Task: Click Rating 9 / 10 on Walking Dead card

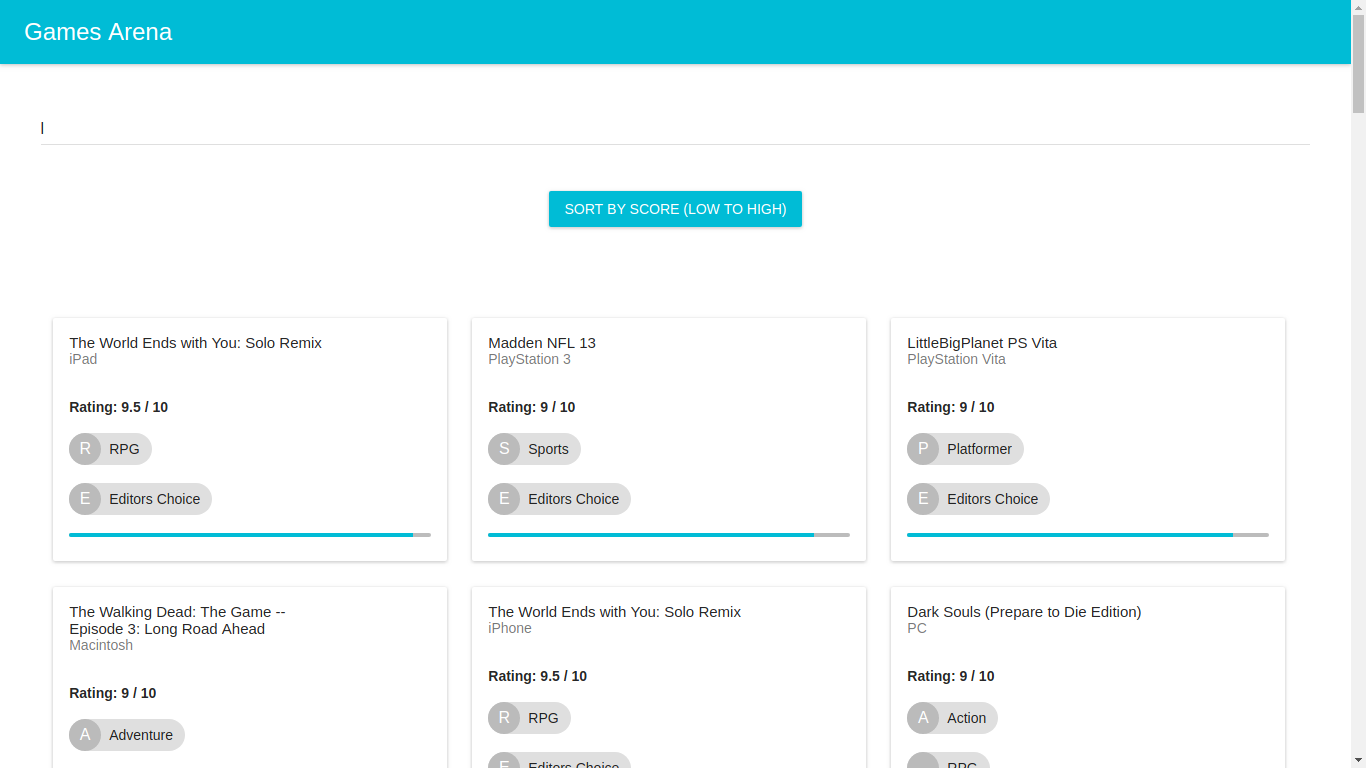Action: 113,693
